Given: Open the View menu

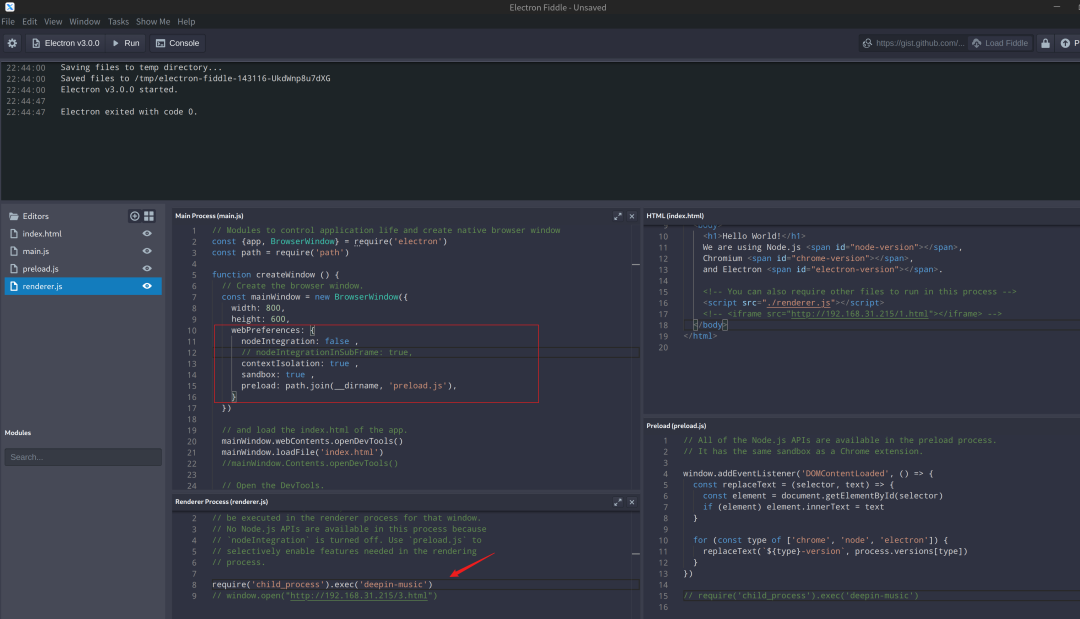Looking at the screenshot, I should [53, 21].
